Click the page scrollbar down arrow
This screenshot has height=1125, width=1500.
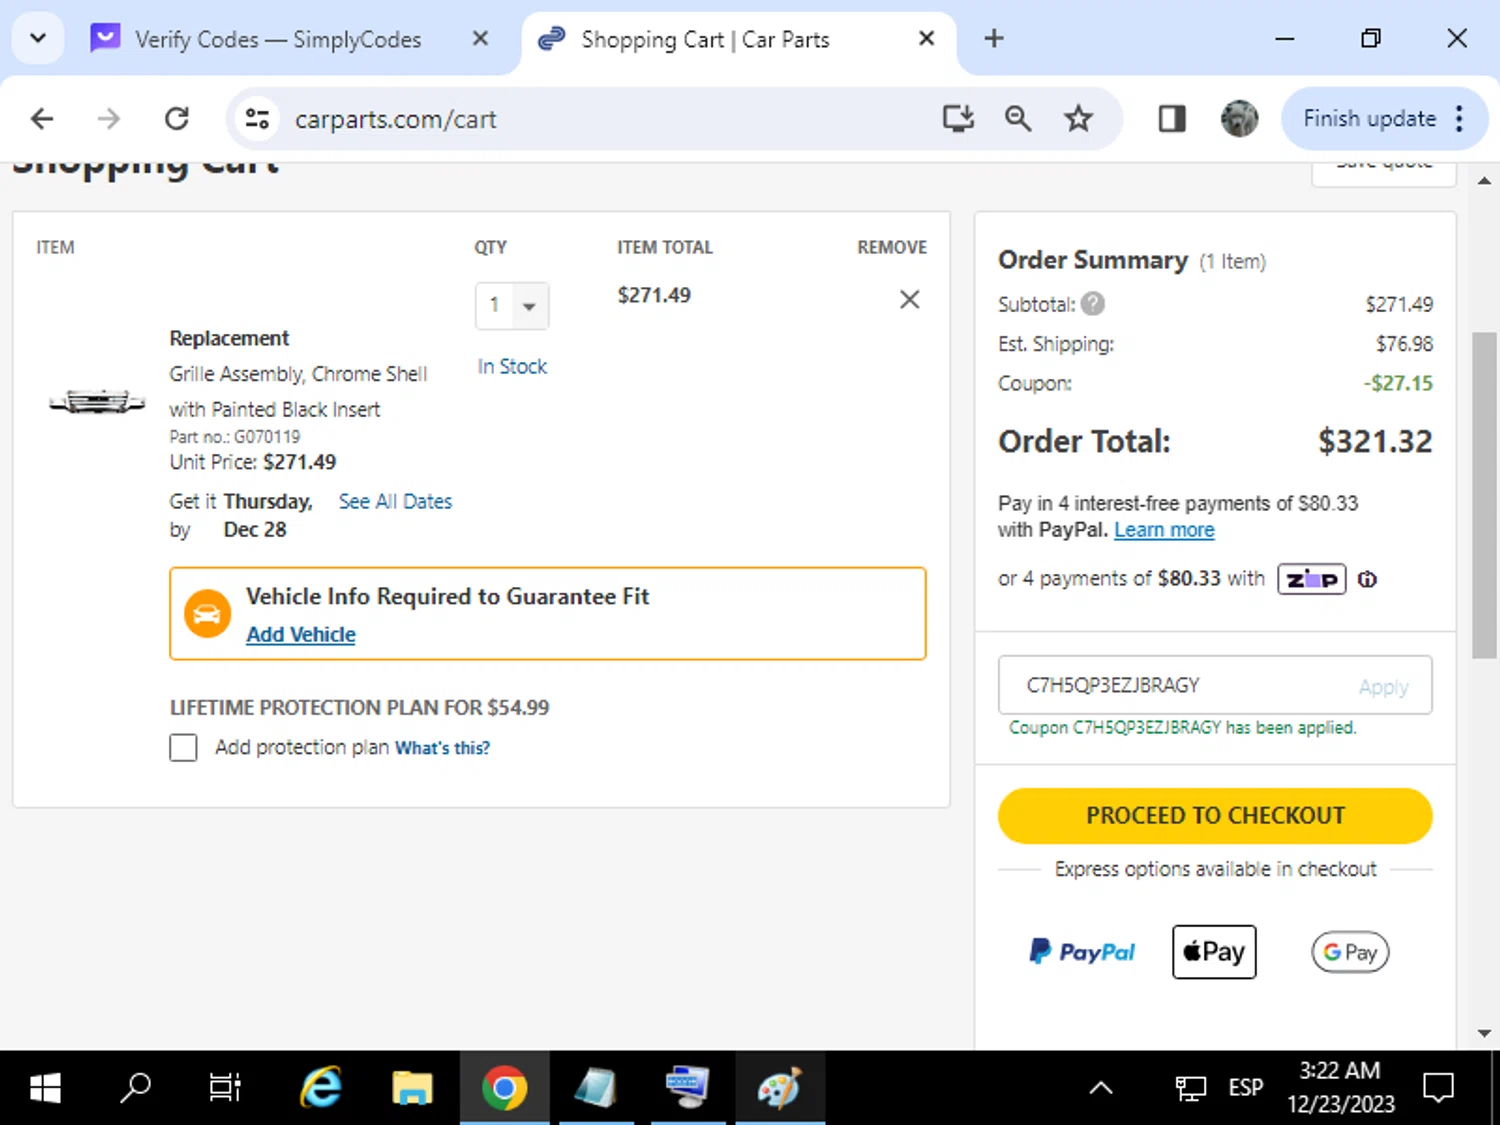(x=1484, y=1033)
